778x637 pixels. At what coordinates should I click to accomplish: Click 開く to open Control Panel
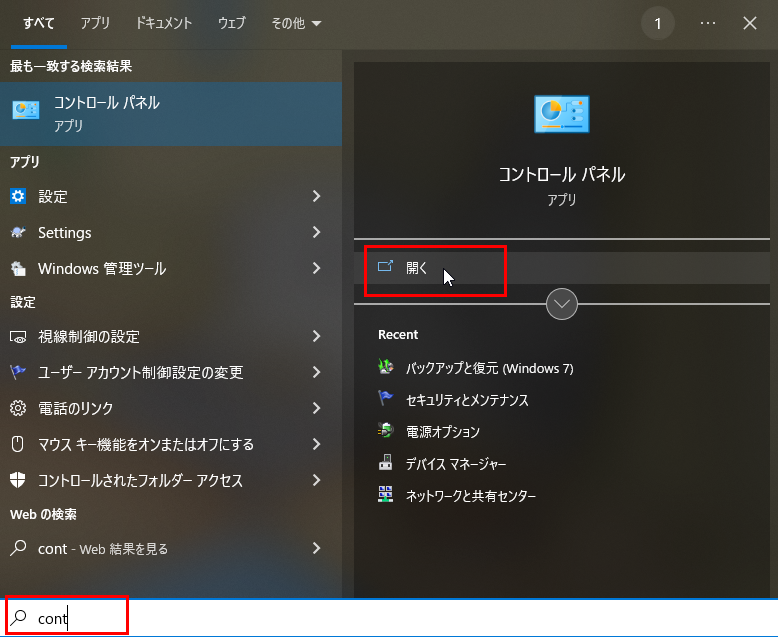tap(562, 268)
